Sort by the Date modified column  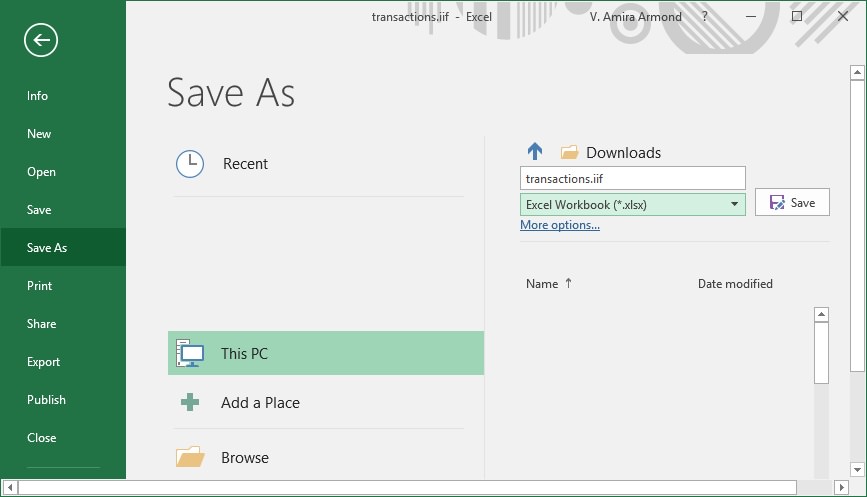[735, 284]
